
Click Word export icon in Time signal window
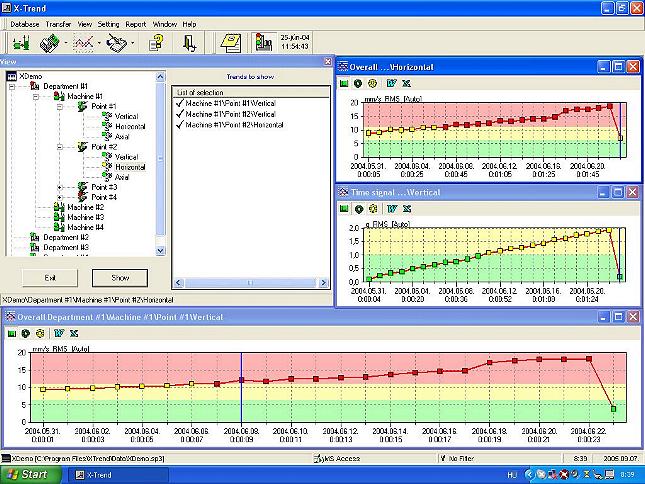(391, 208)
